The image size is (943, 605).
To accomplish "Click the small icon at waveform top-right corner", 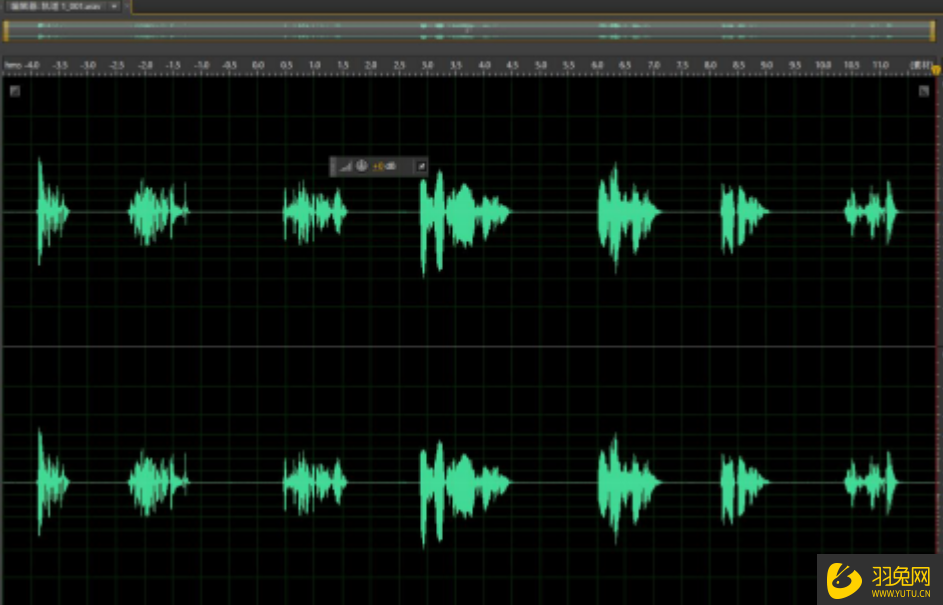I will pos(925,91).
